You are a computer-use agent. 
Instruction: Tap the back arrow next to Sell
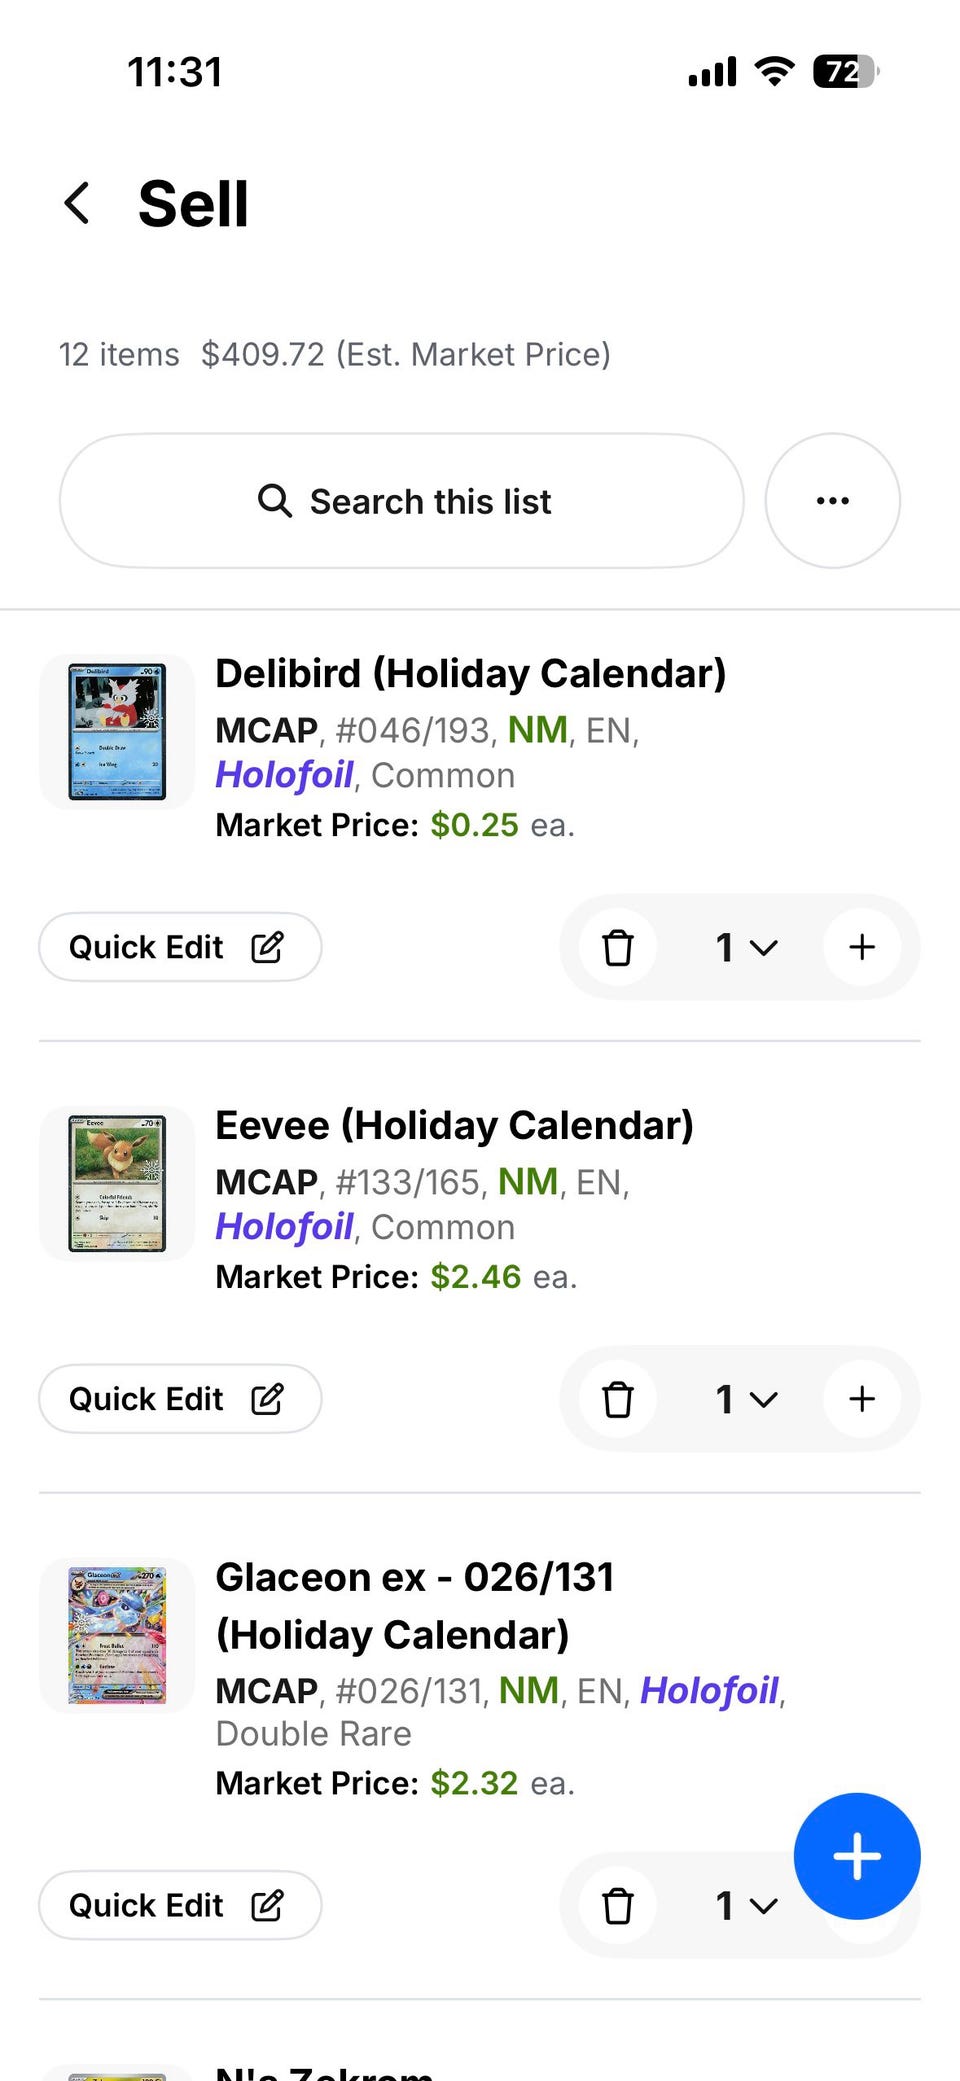[x=77, y=203]
